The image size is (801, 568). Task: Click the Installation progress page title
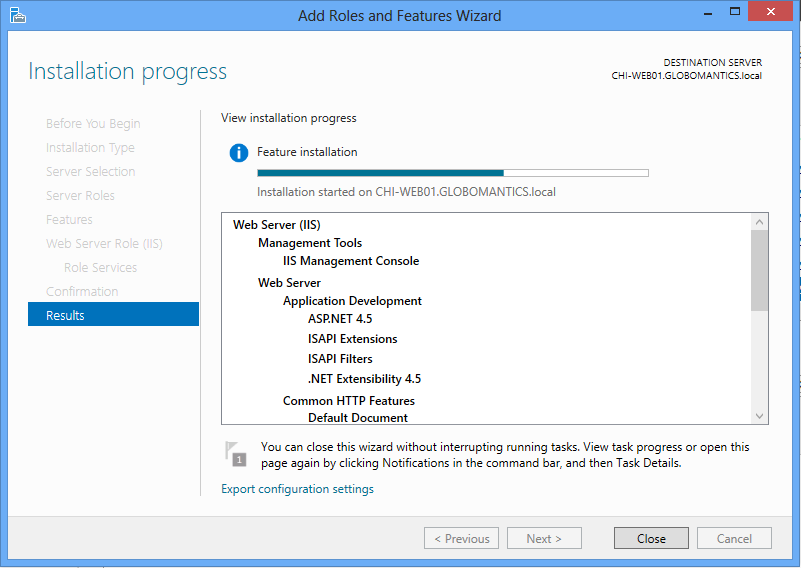[x=128, y=72]
